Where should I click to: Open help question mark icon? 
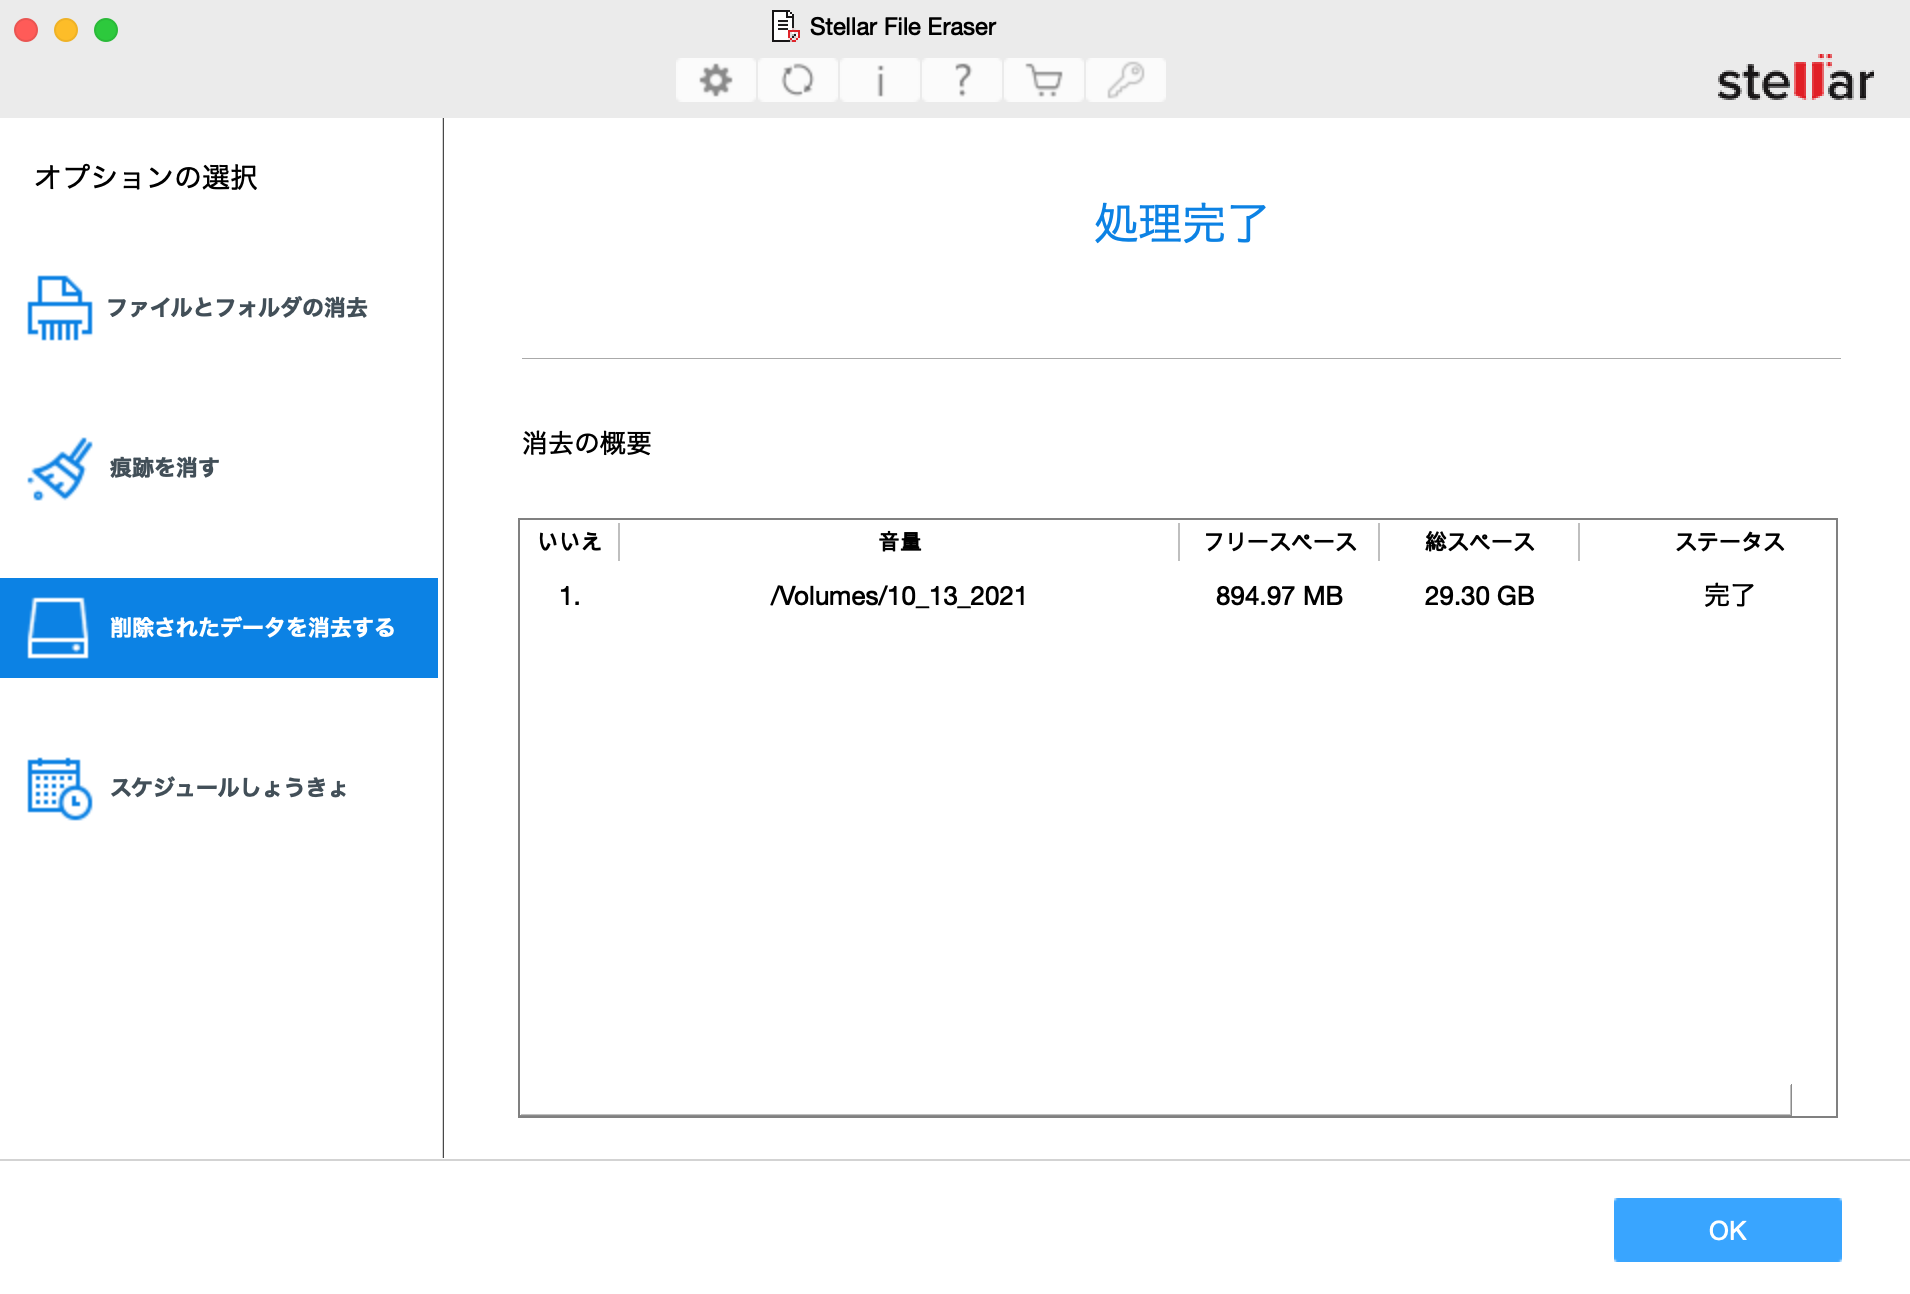(962, 80)
